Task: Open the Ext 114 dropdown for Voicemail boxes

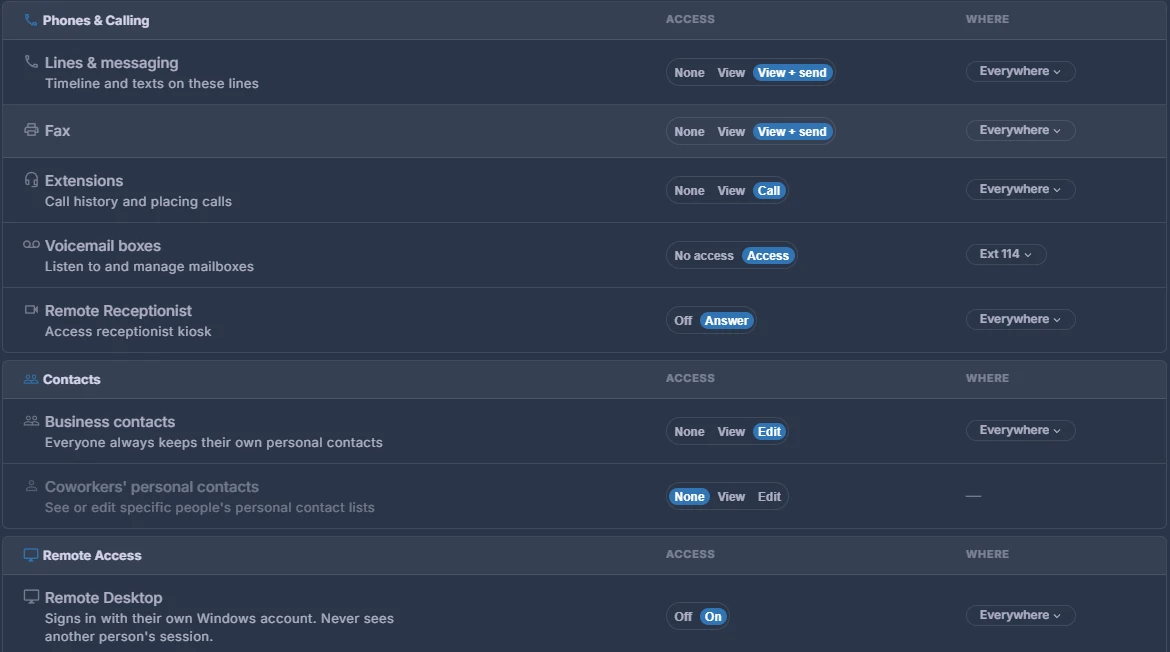Action: (x=1006, y=254)
